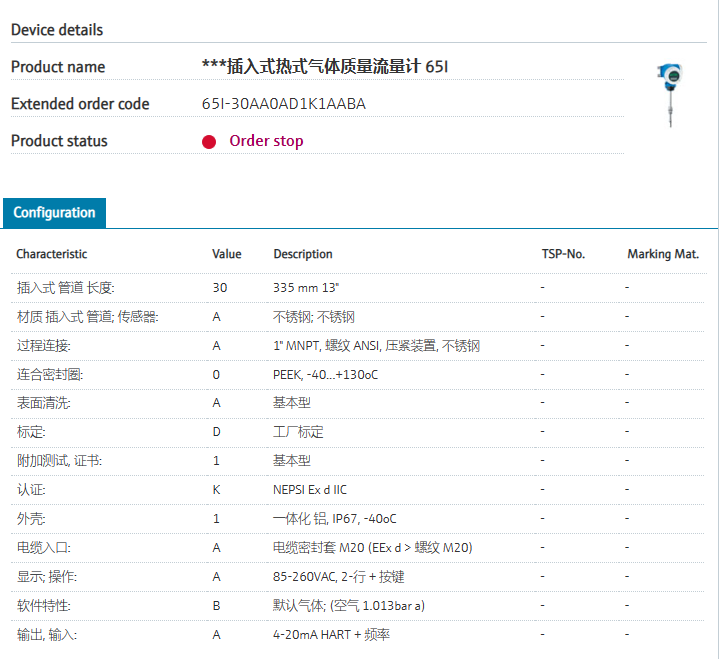Click the Description column header
This screenshot has width=720, height=659.
tap(303, 254)
